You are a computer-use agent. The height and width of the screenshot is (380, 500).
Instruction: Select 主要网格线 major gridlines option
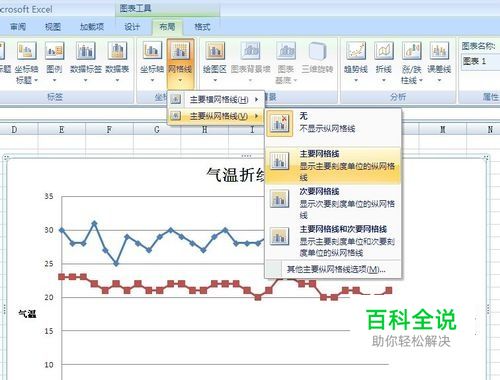pyautogui.click(x=333, y=166)
